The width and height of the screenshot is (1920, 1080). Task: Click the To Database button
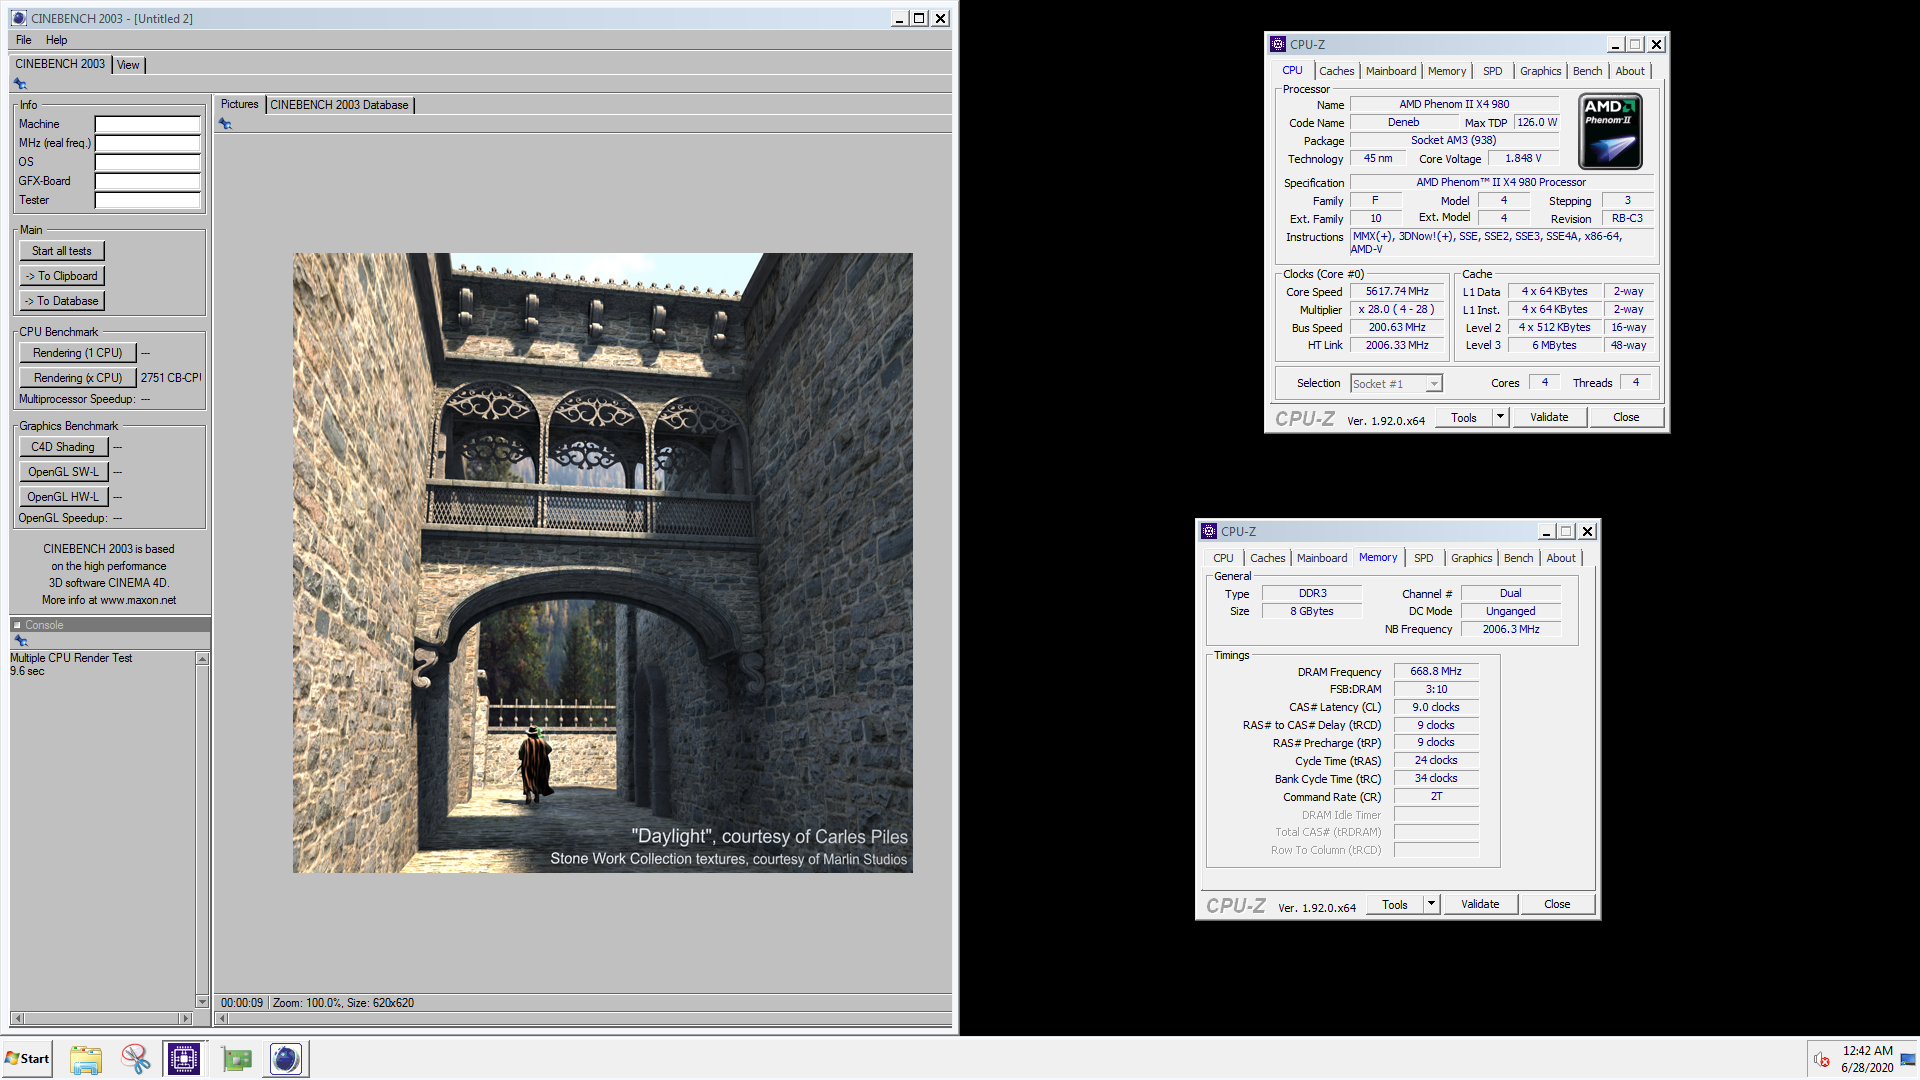click(x=62, y=301)
